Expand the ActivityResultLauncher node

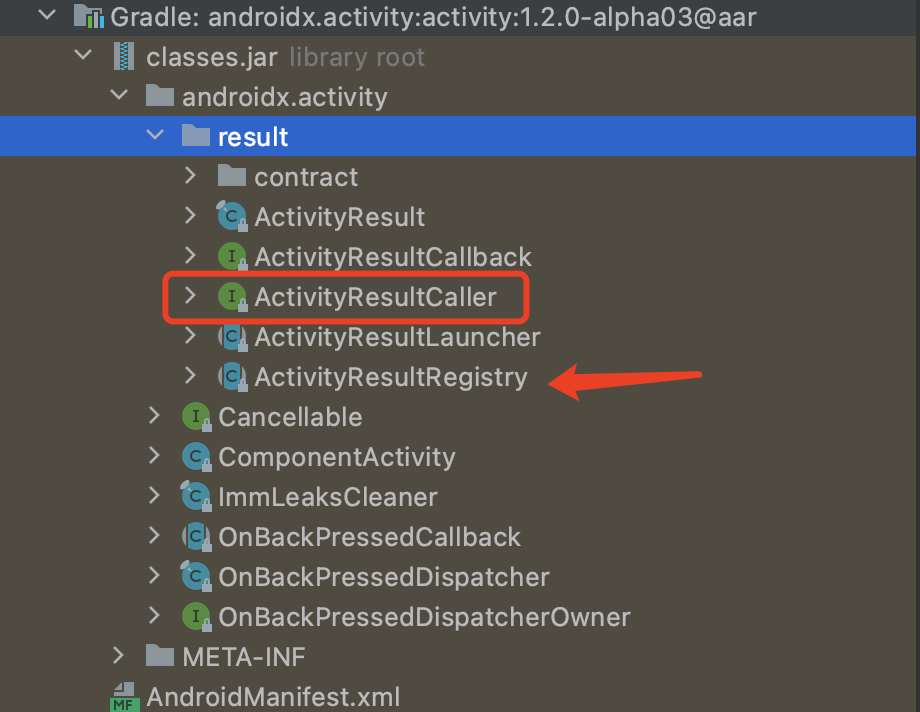[x=190, y=337]
